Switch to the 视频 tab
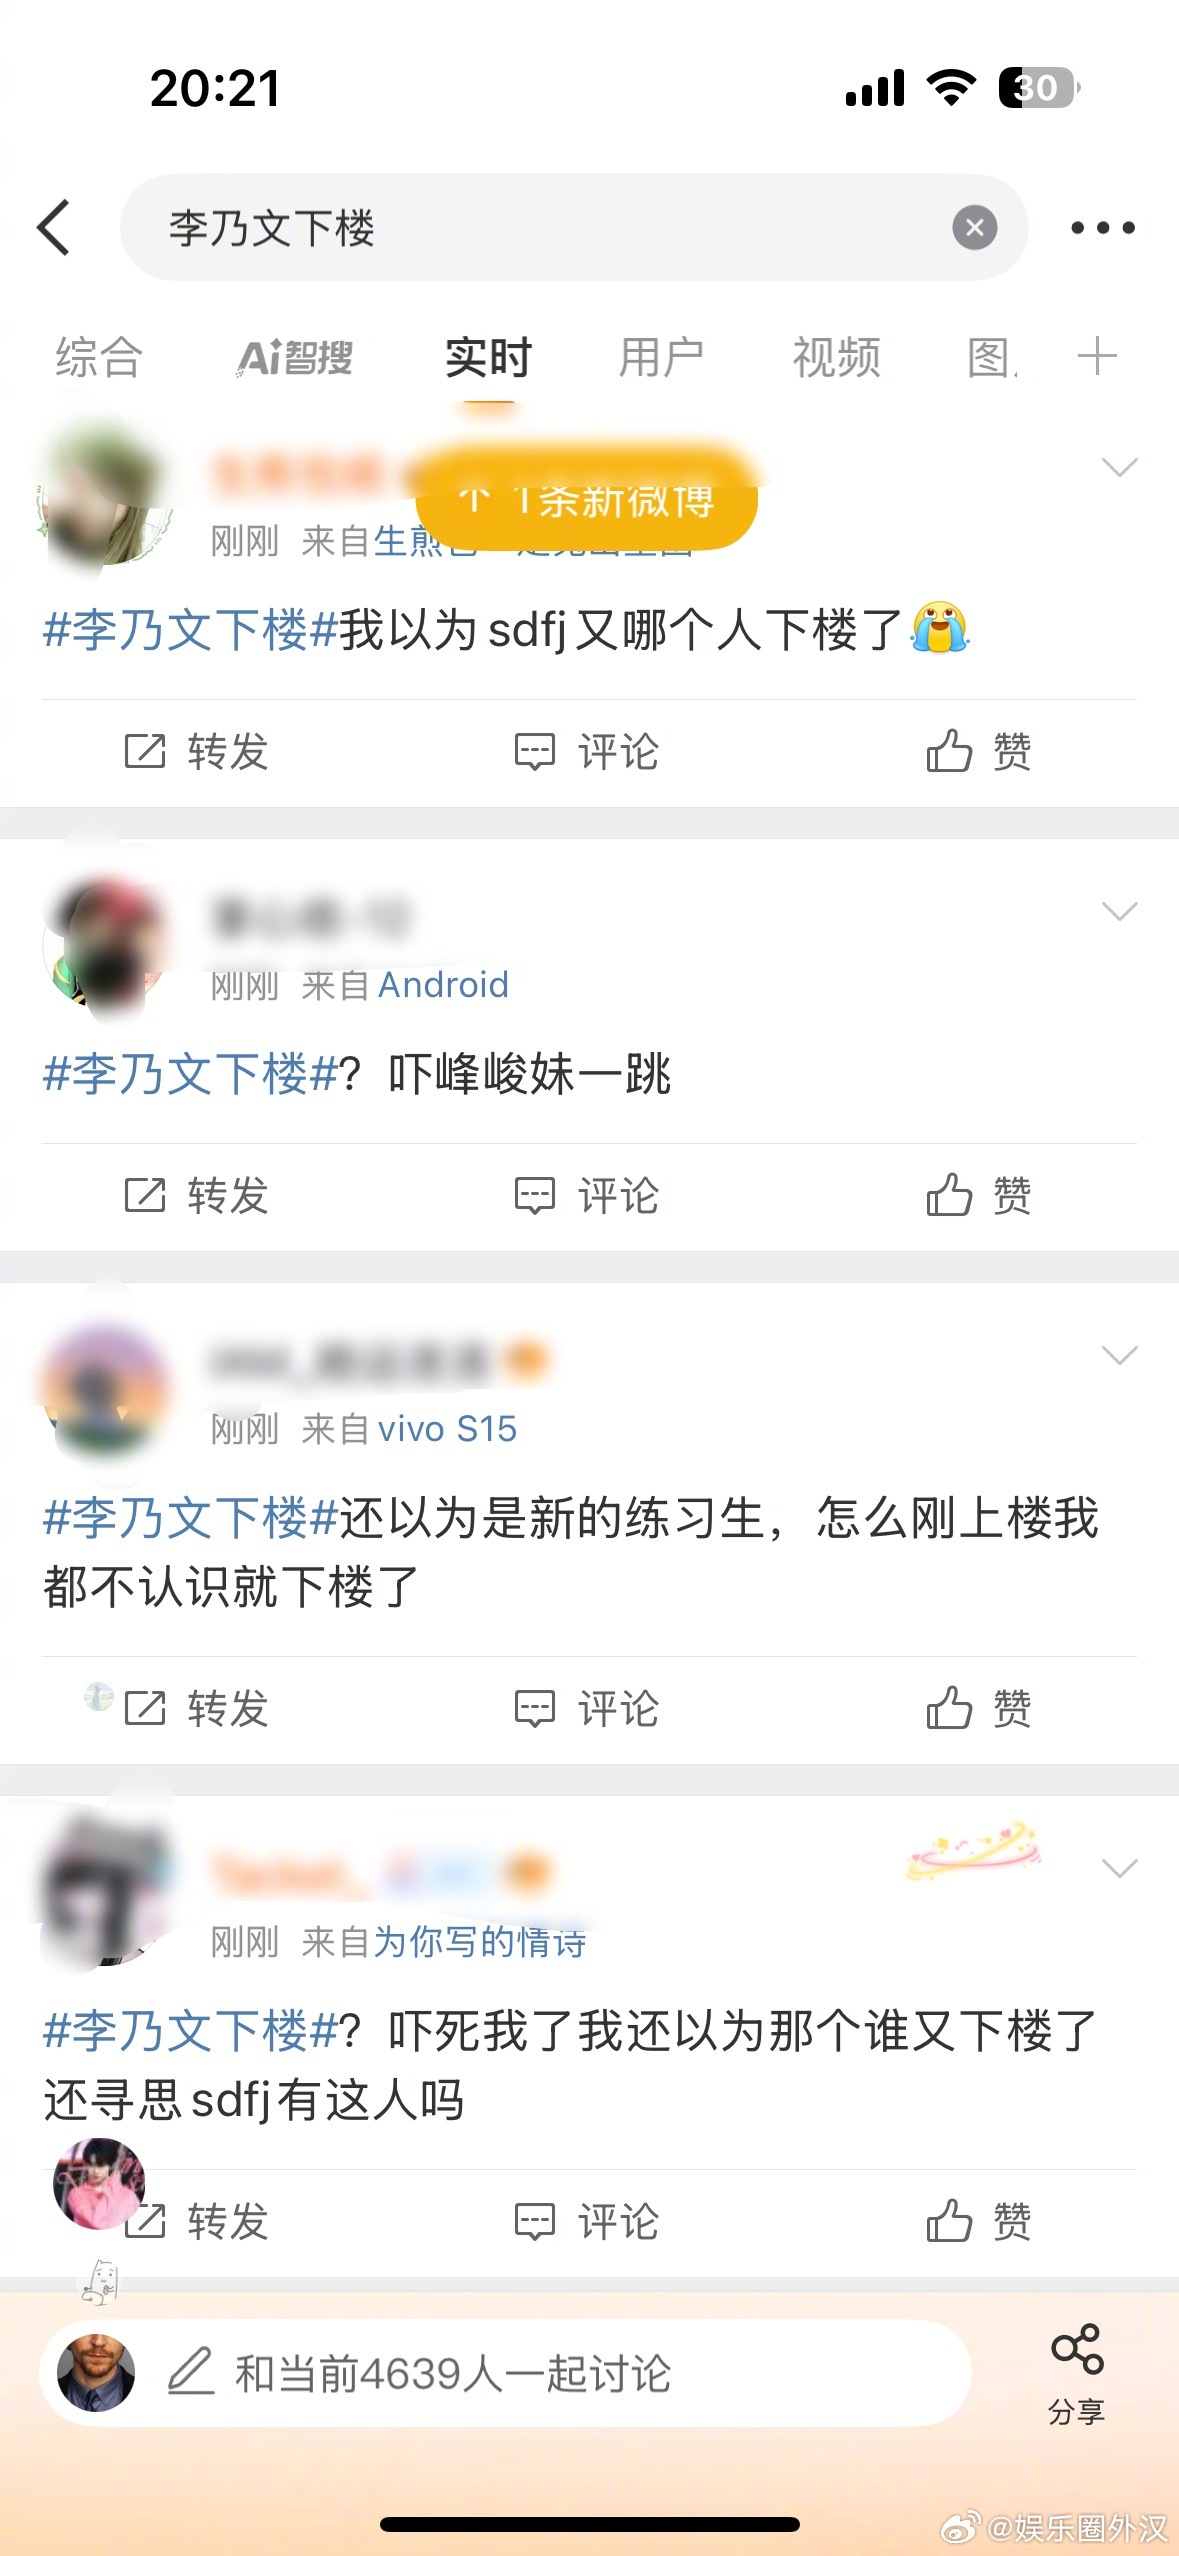 point(836,358)
